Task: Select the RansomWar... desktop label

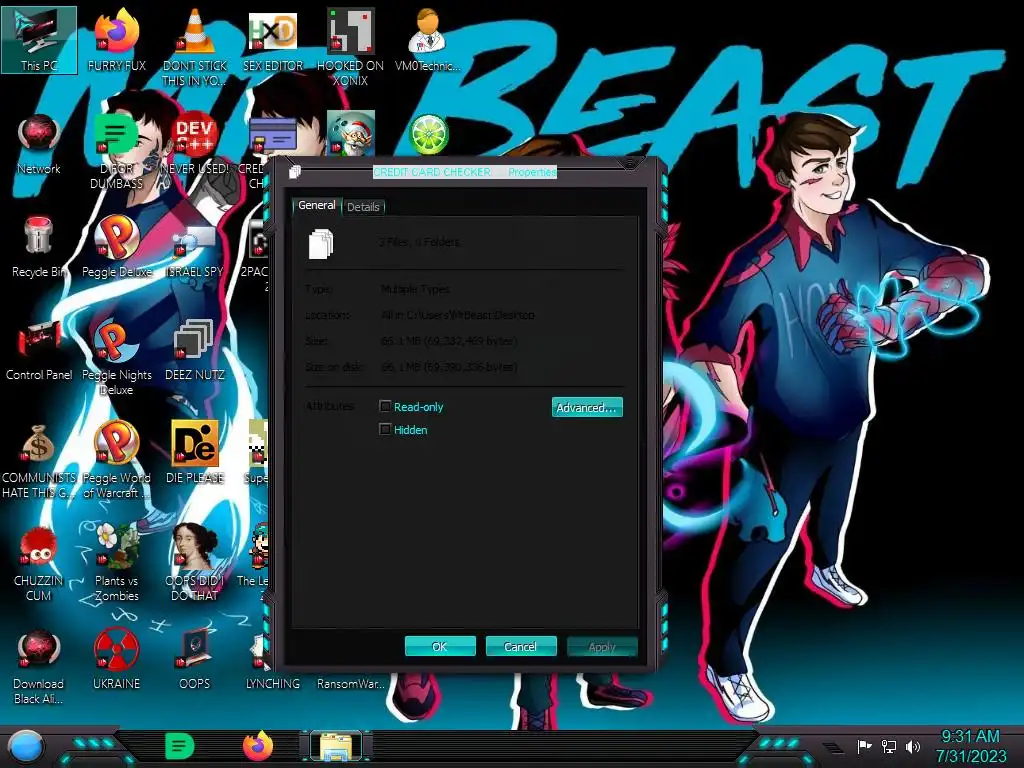Action: (x=351, y=684)
